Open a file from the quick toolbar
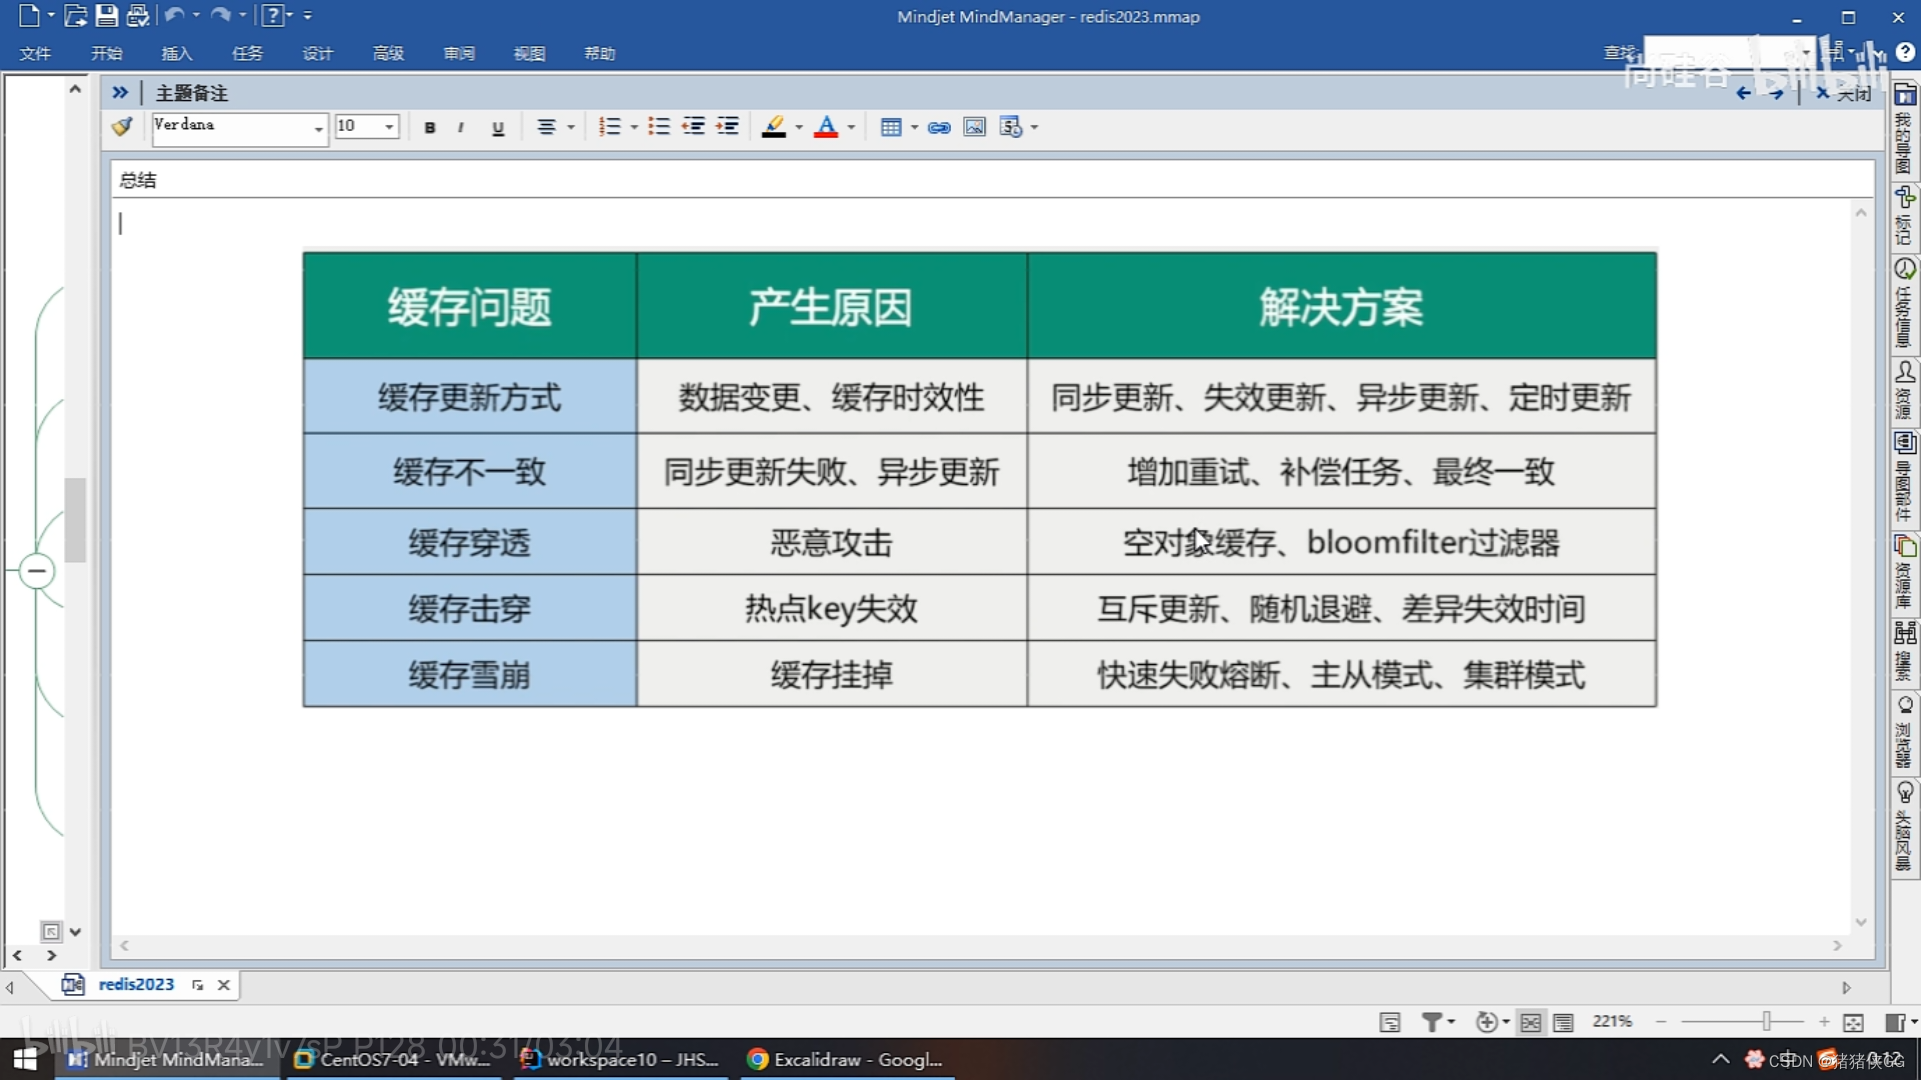The width and height of the screenshot is (1921, 1080). coord(75,15)
